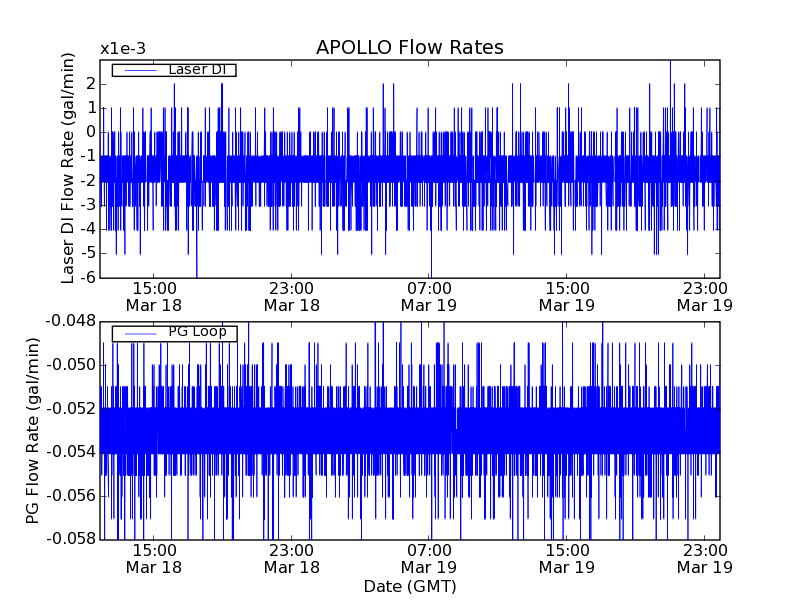Image resolution: width=800 pixels, height=600 pixels.
Task: Click the APOLLO Flow Rates chart title
Action: [409, 48]
